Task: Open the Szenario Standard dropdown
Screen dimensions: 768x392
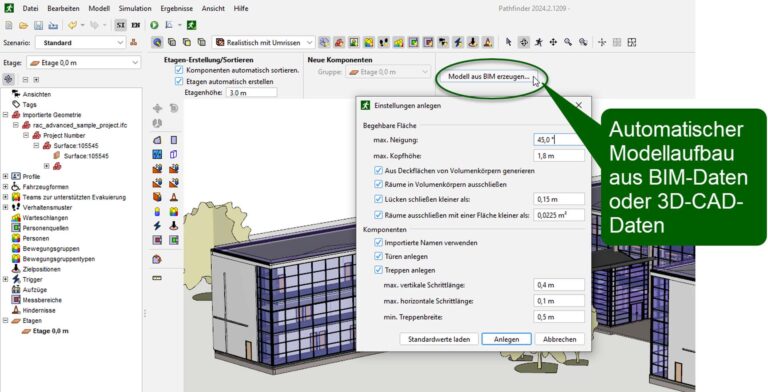Action: 81,43
